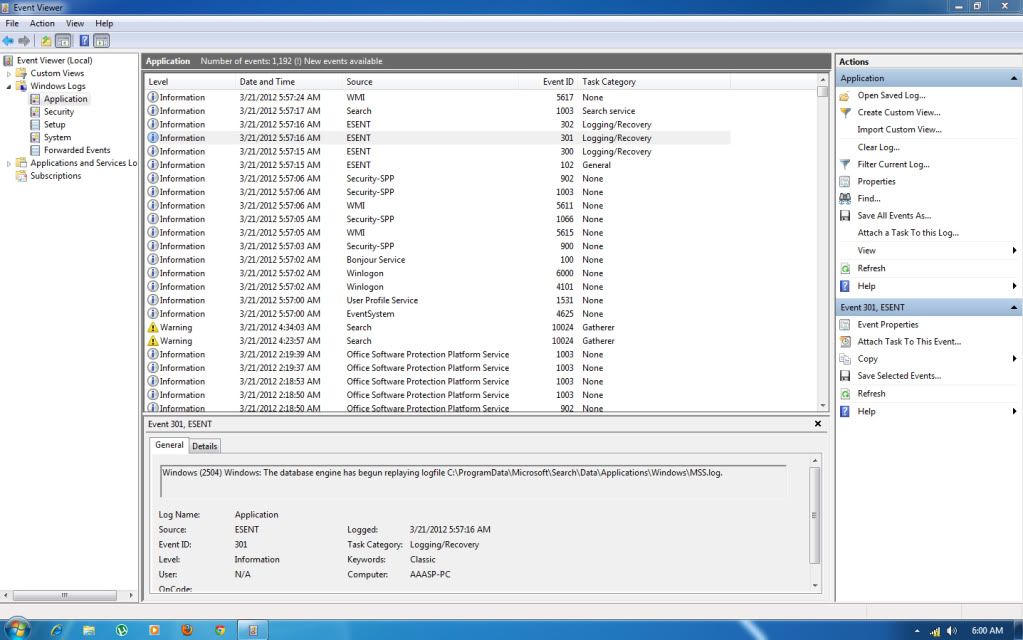Switch to the Details tab
This screenshot has height=640, width=1023.
click(204, 446)
